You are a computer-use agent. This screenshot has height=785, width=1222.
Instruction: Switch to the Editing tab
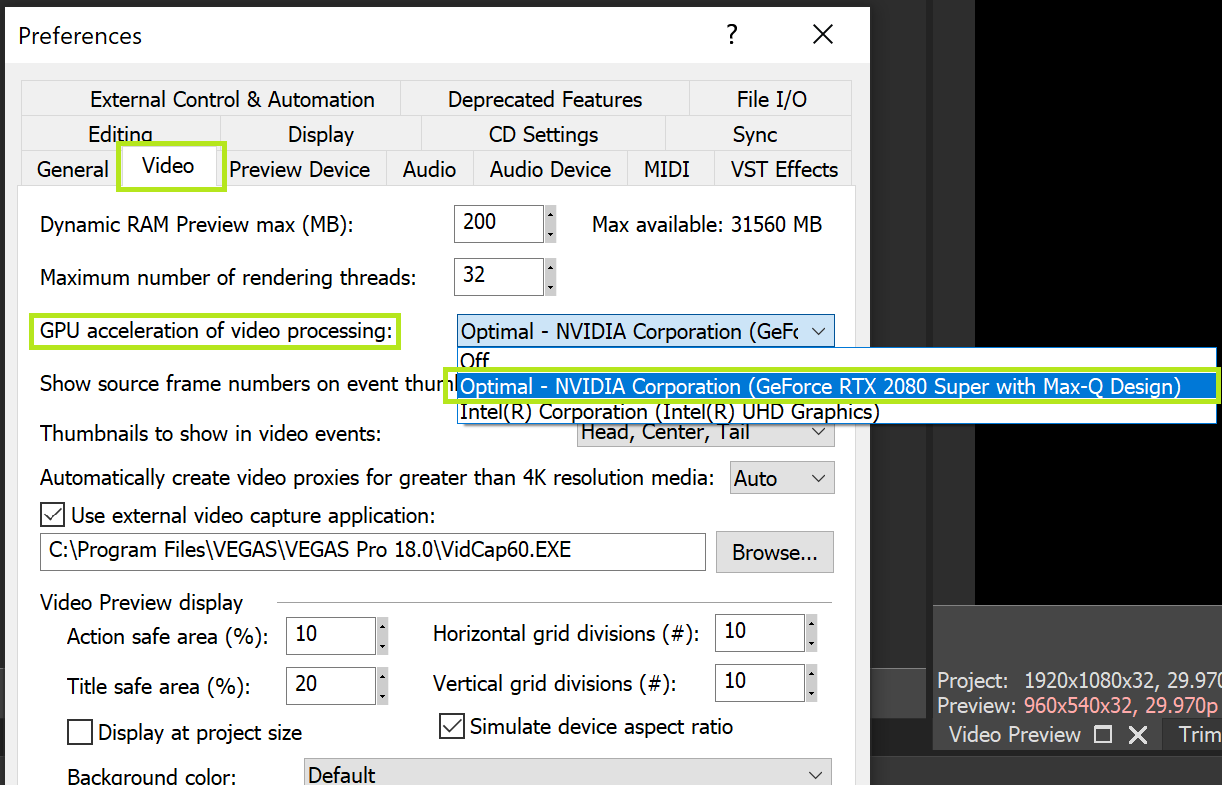click(120, 134)
